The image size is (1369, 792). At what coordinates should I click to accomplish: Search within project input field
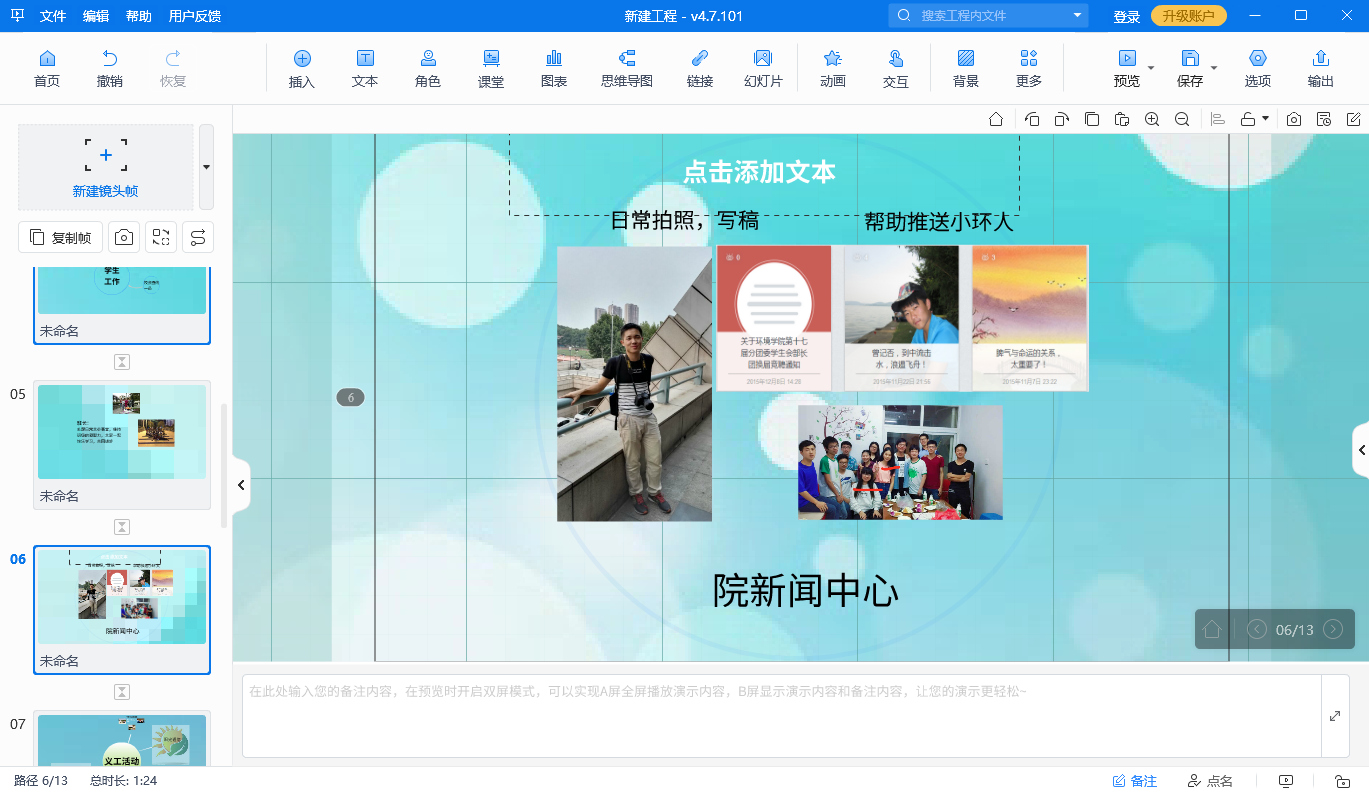[988, 15]
